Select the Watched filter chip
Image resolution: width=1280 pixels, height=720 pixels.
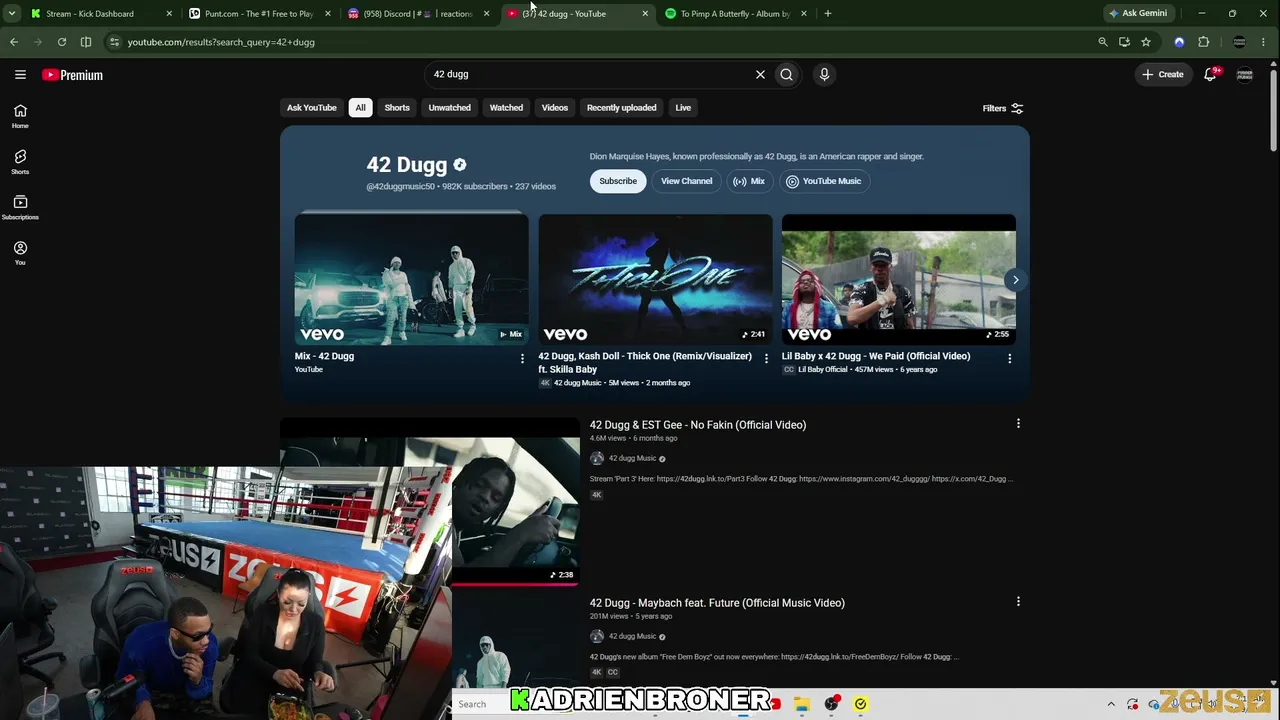pos(506,108)
